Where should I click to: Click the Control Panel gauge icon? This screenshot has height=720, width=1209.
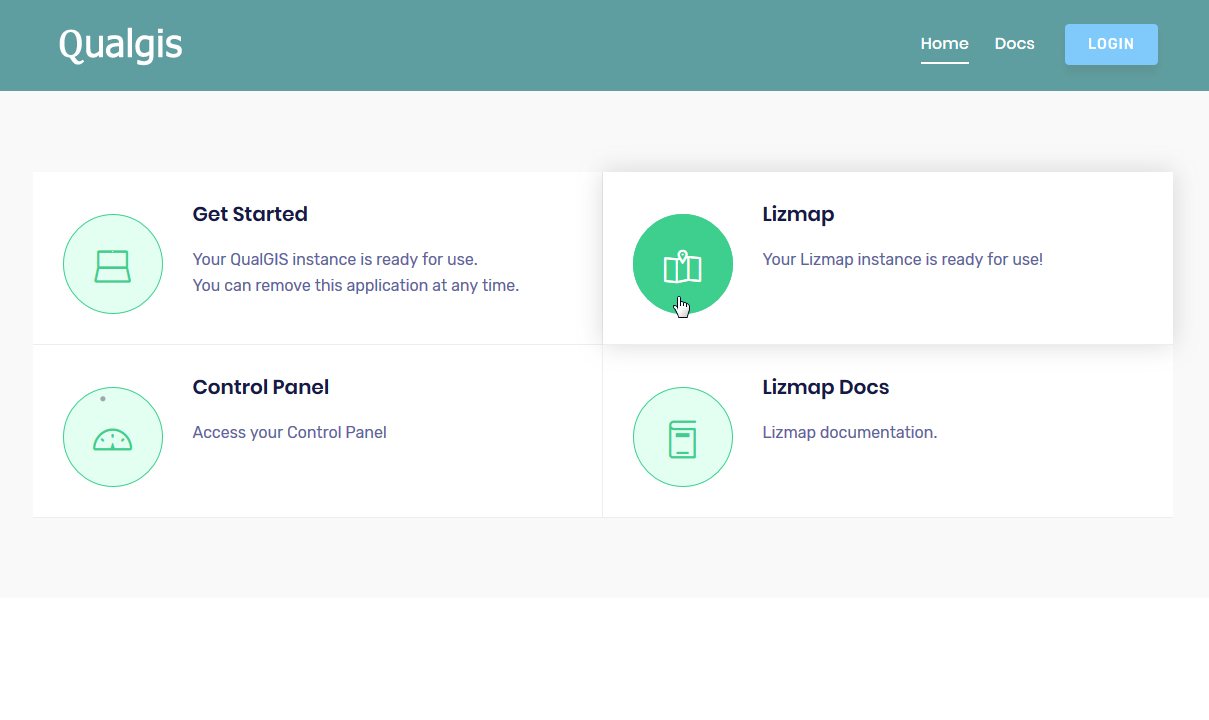point(113,437)
